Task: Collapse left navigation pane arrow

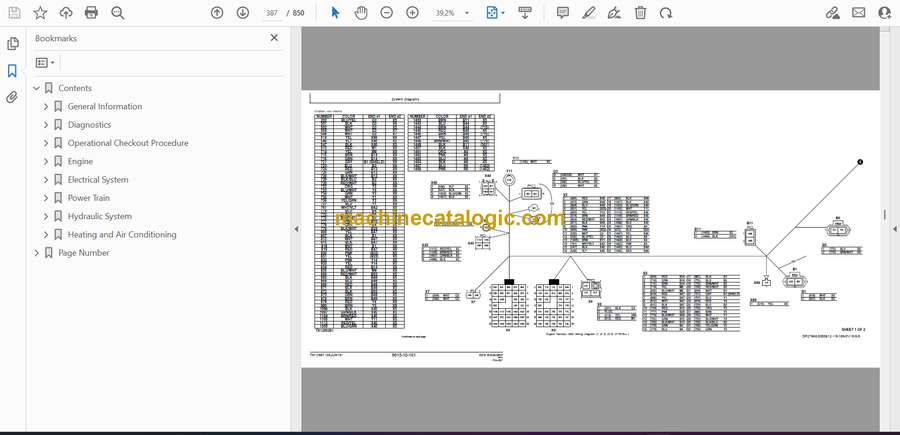Action: coord(296,229)
